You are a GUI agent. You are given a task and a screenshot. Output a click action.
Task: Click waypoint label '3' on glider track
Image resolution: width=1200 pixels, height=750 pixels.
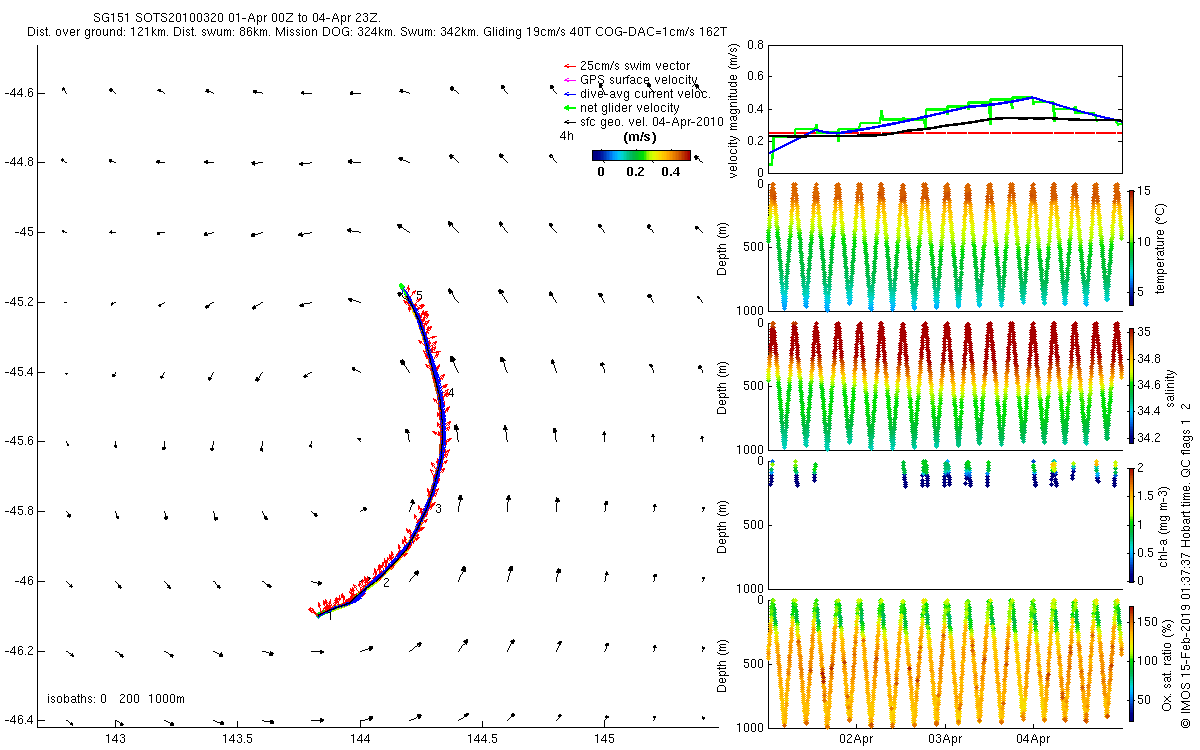coord(438,509)
